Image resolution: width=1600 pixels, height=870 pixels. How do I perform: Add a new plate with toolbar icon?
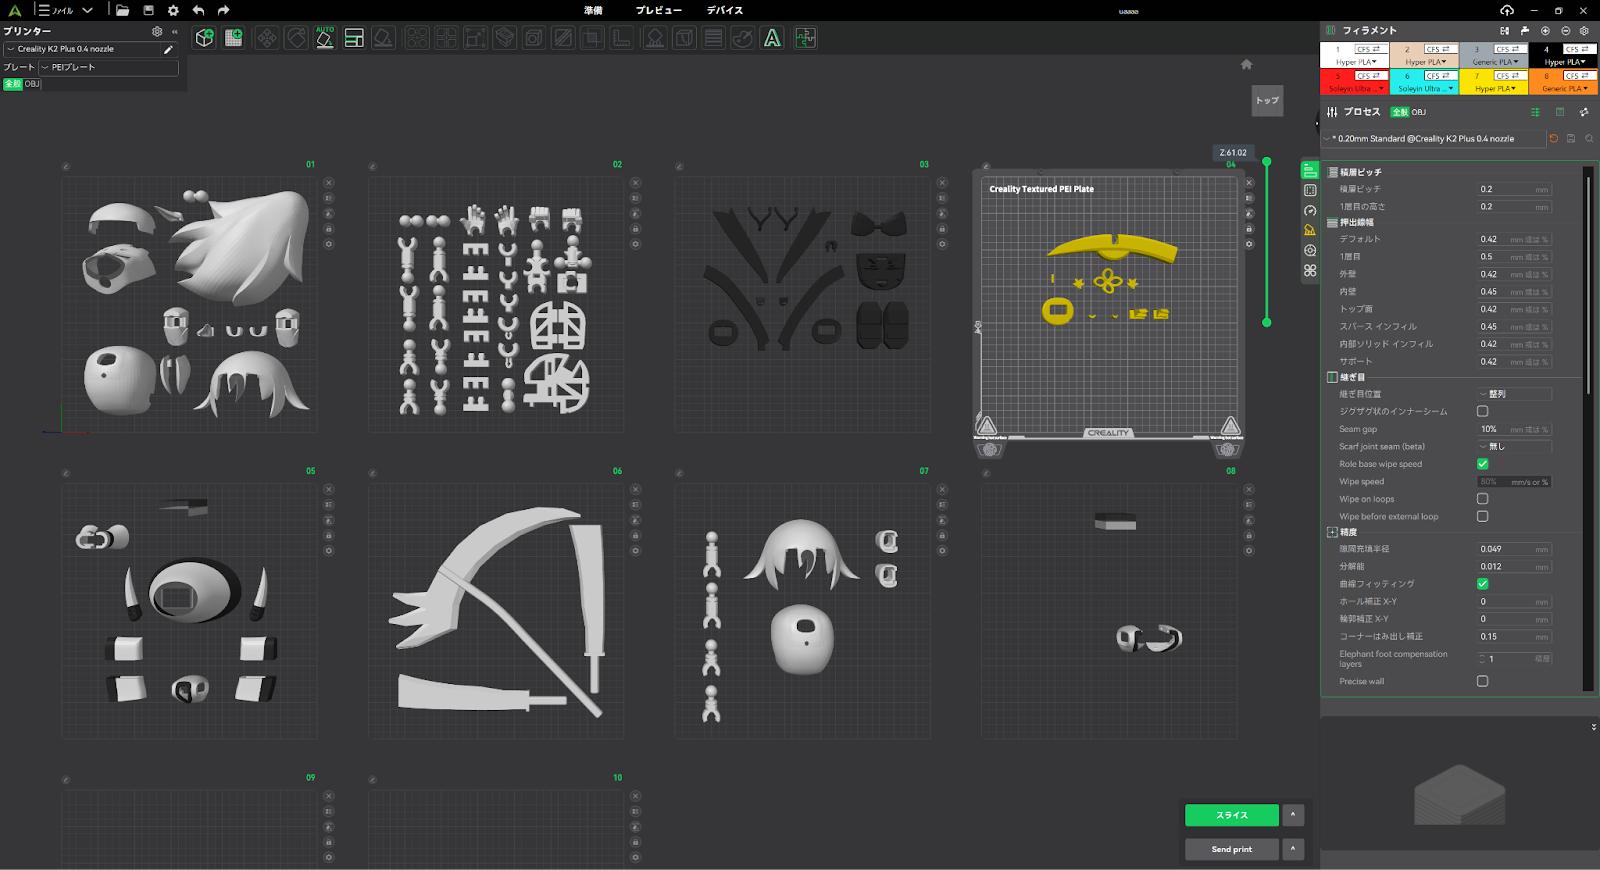[x=234, y=38]
